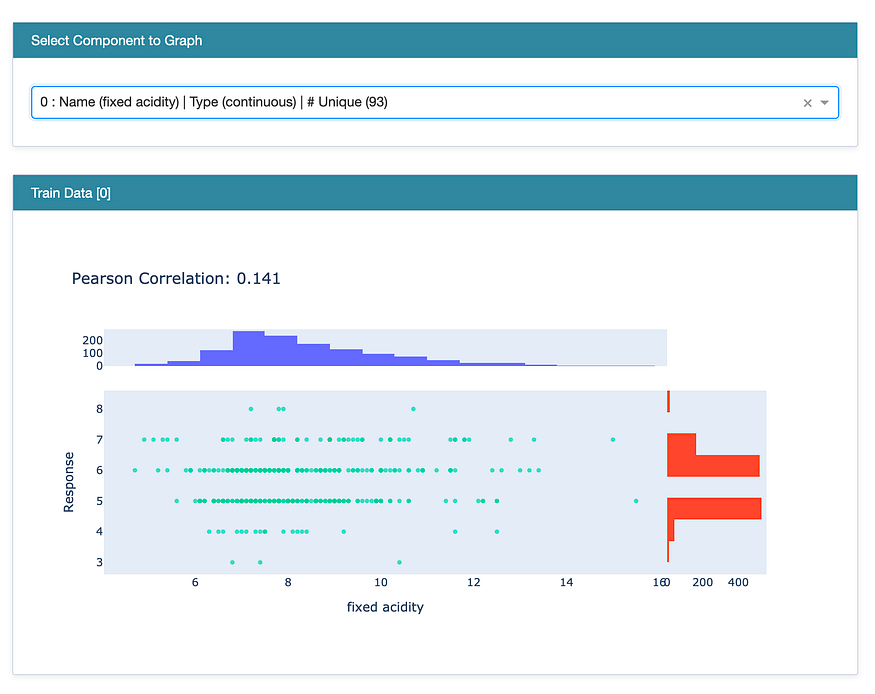Click the red bar for response 5

coord(714,508)
